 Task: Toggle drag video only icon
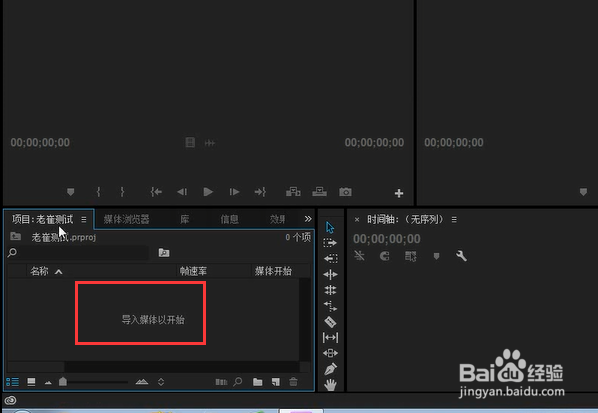(190, 143)
